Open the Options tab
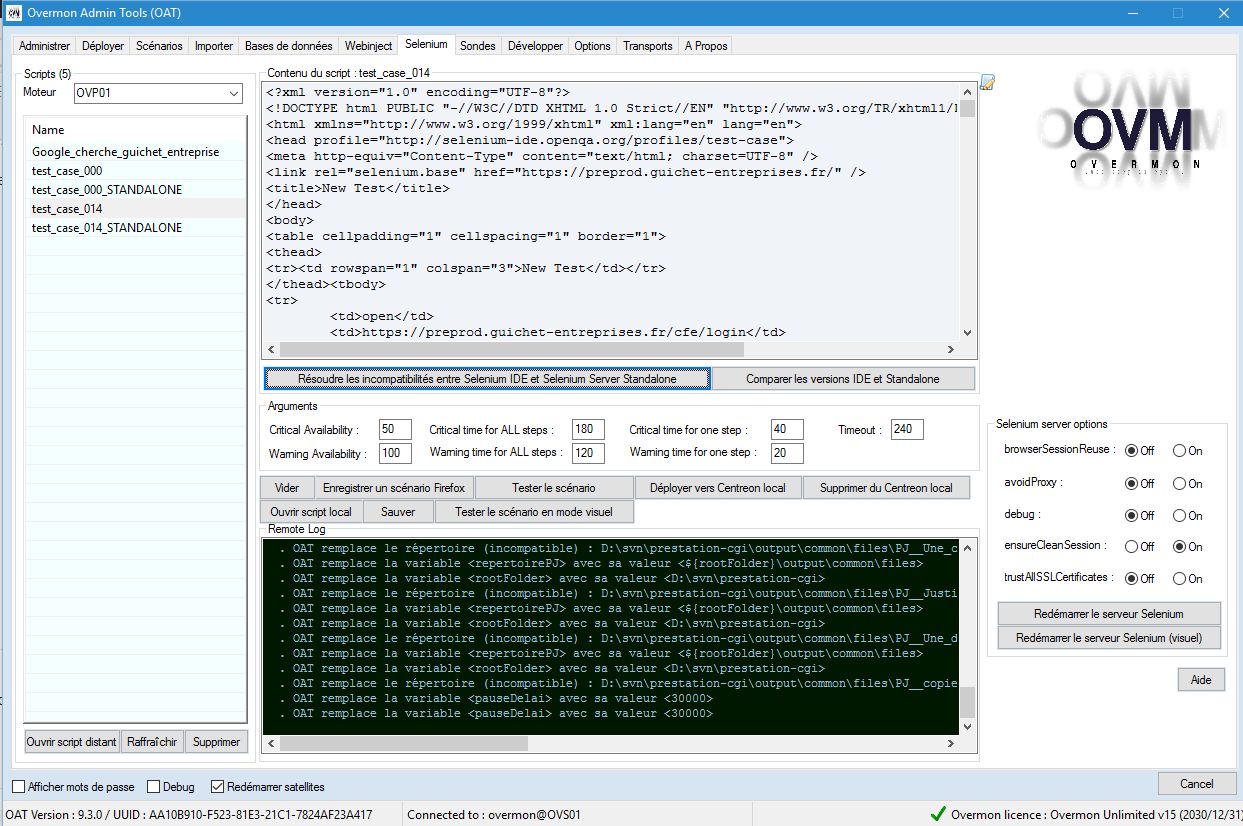Screen dimensions: 1243x826 [592, 46]
